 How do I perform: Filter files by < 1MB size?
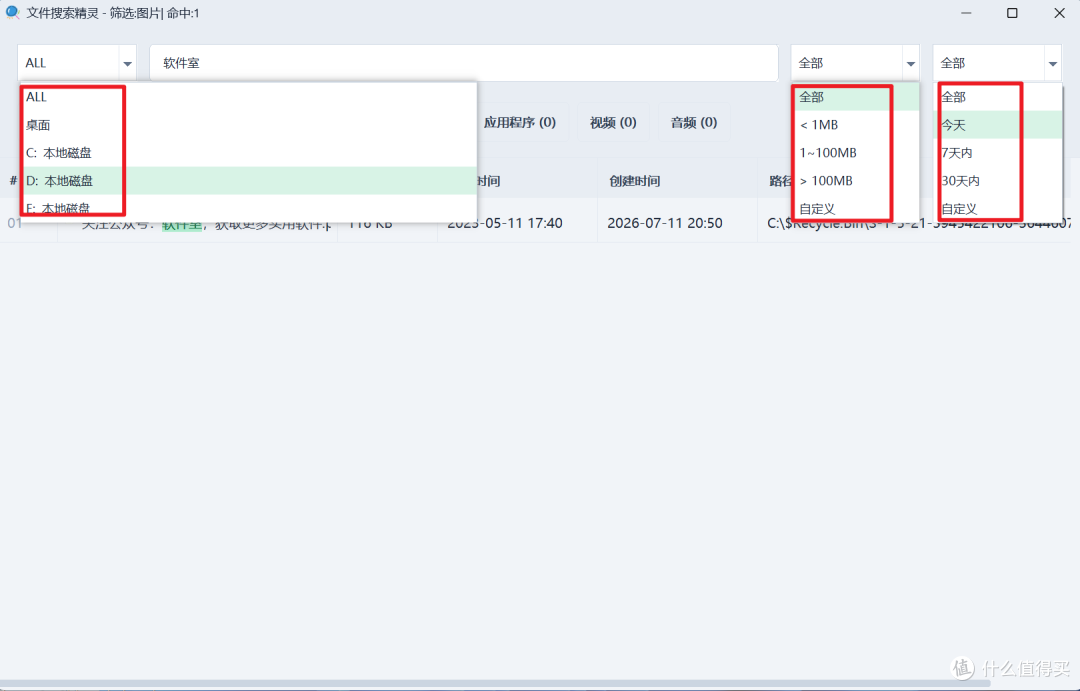(855, 125)
